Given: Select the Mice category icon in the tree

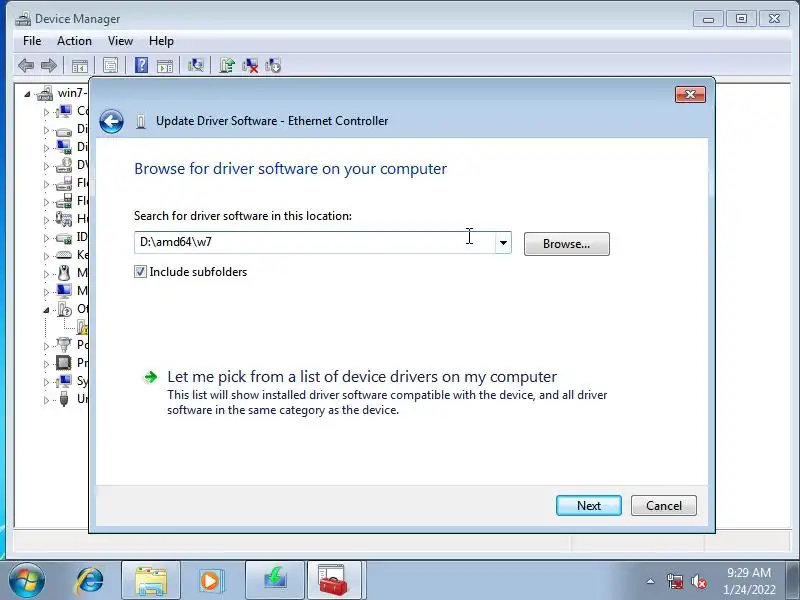Looking at the screenshot, I should pyautogui.click(x=64, y=273).
